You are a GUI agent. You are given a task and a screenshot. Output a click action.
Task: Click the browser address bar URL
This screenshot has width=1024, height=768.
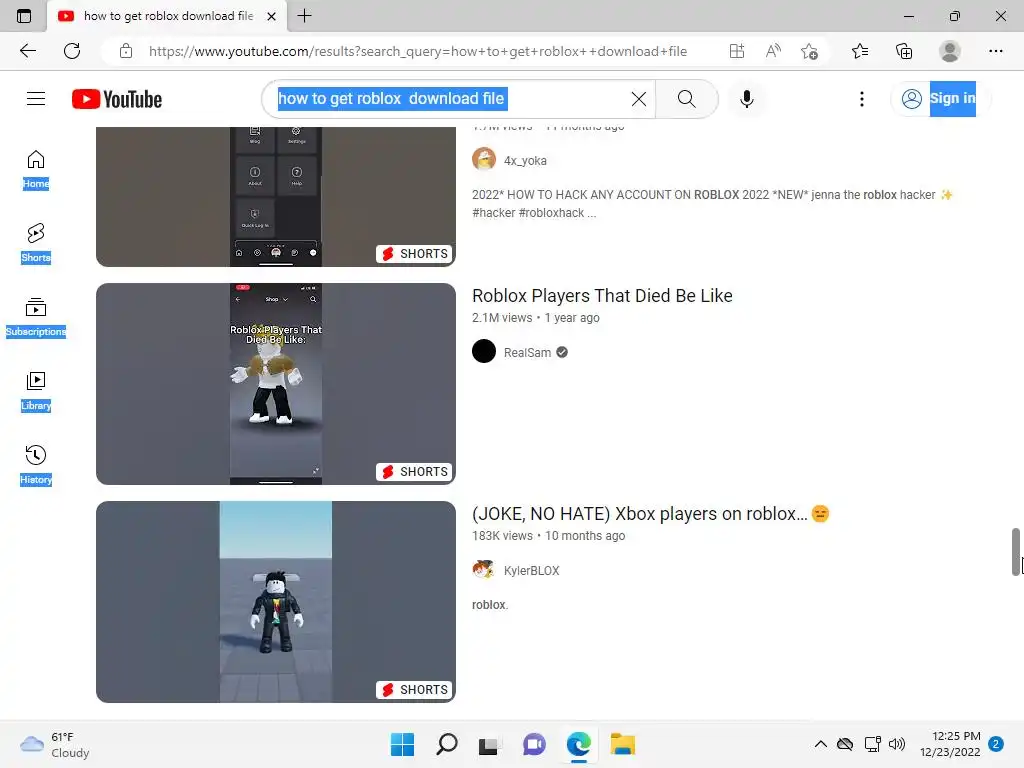pos(418,51)
